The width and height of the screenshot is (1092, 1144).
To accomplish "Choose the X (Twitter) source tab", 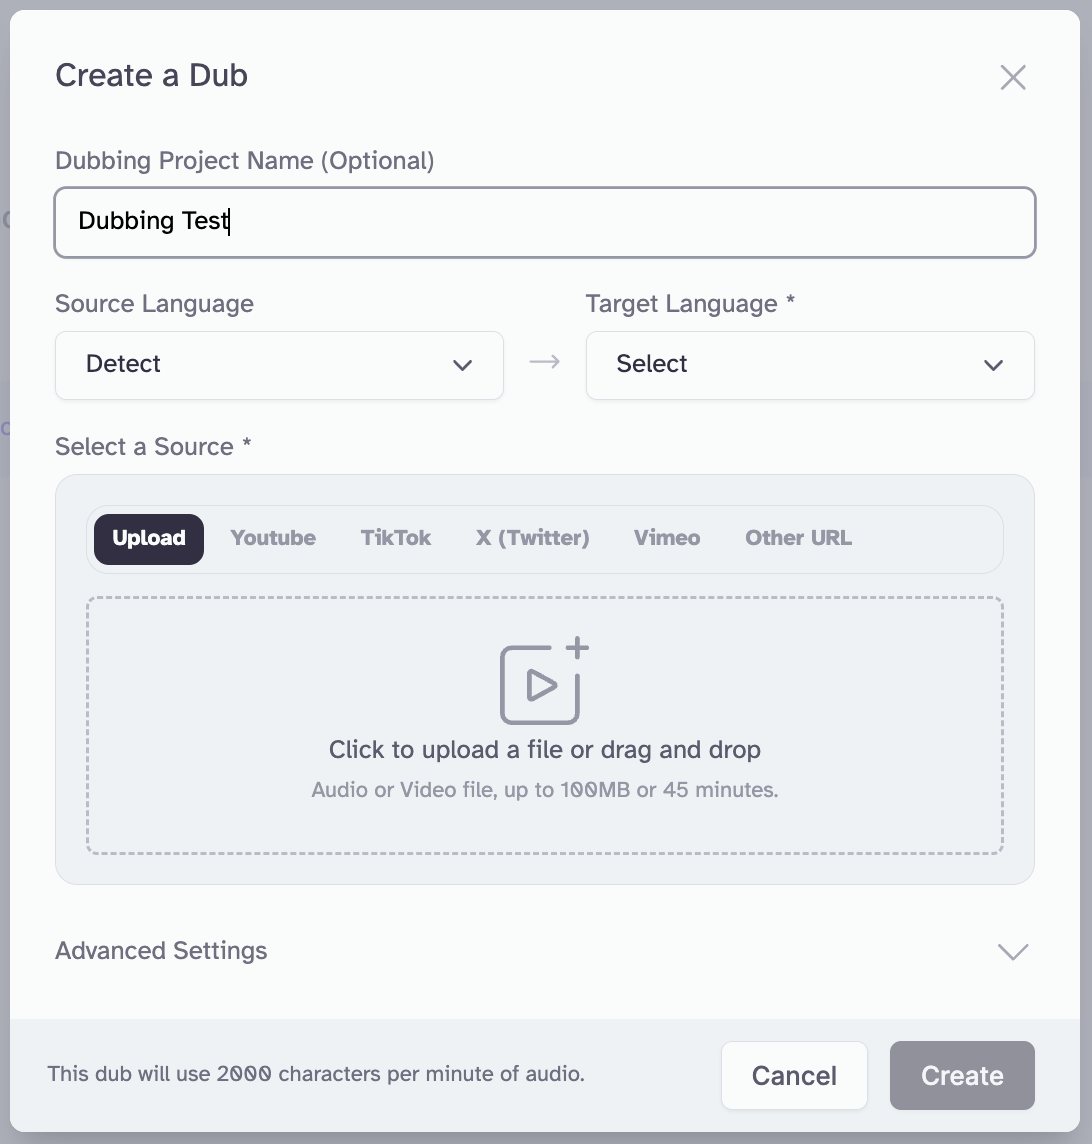I will click(x=533, y=538).
